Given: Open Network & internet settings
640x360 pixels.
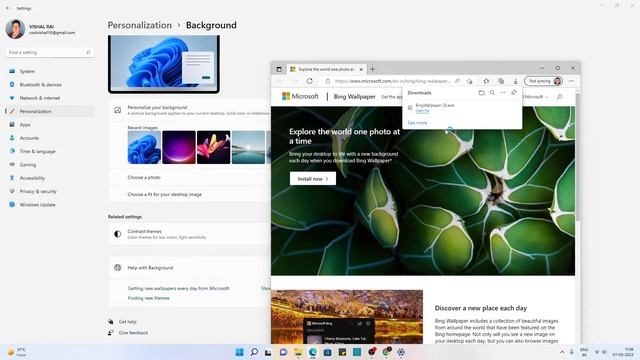Looking at the screenshot, I should click(x=40, y=98).
